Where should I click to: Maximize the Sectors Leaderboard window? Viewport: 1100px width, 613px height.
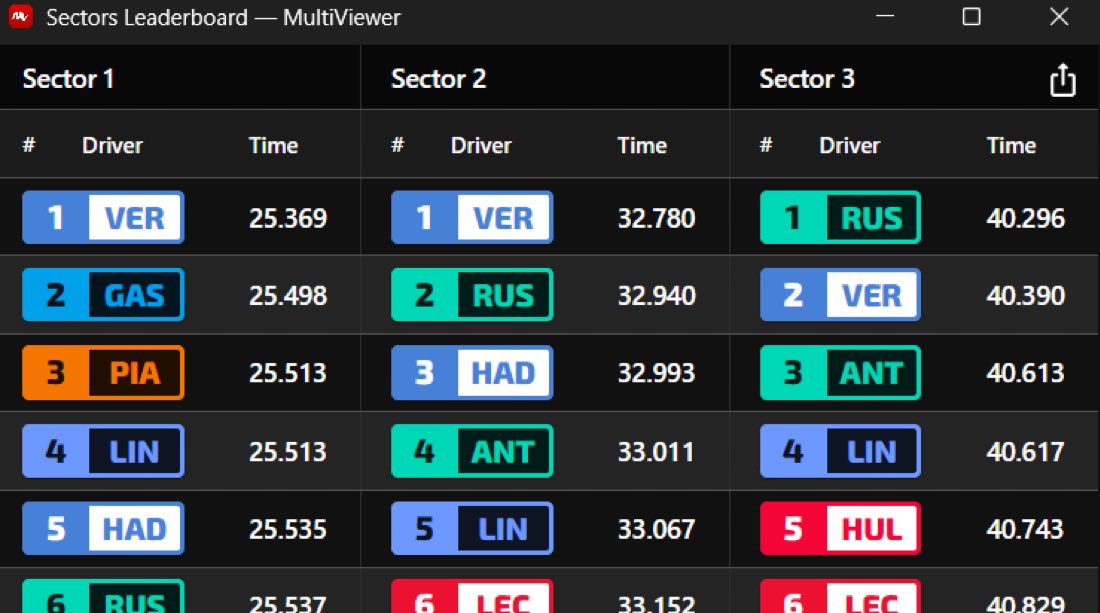(972, 16)
